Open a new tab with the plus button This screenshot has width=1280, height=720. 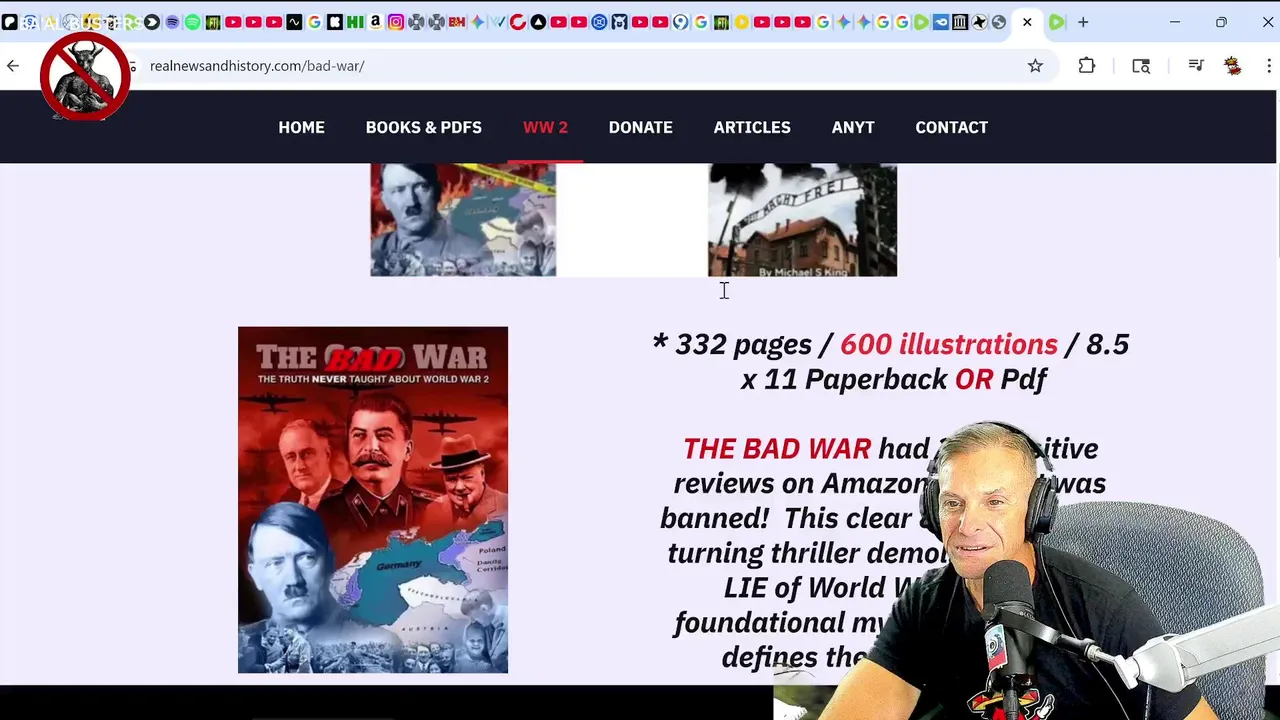(x=1083, y=22)
